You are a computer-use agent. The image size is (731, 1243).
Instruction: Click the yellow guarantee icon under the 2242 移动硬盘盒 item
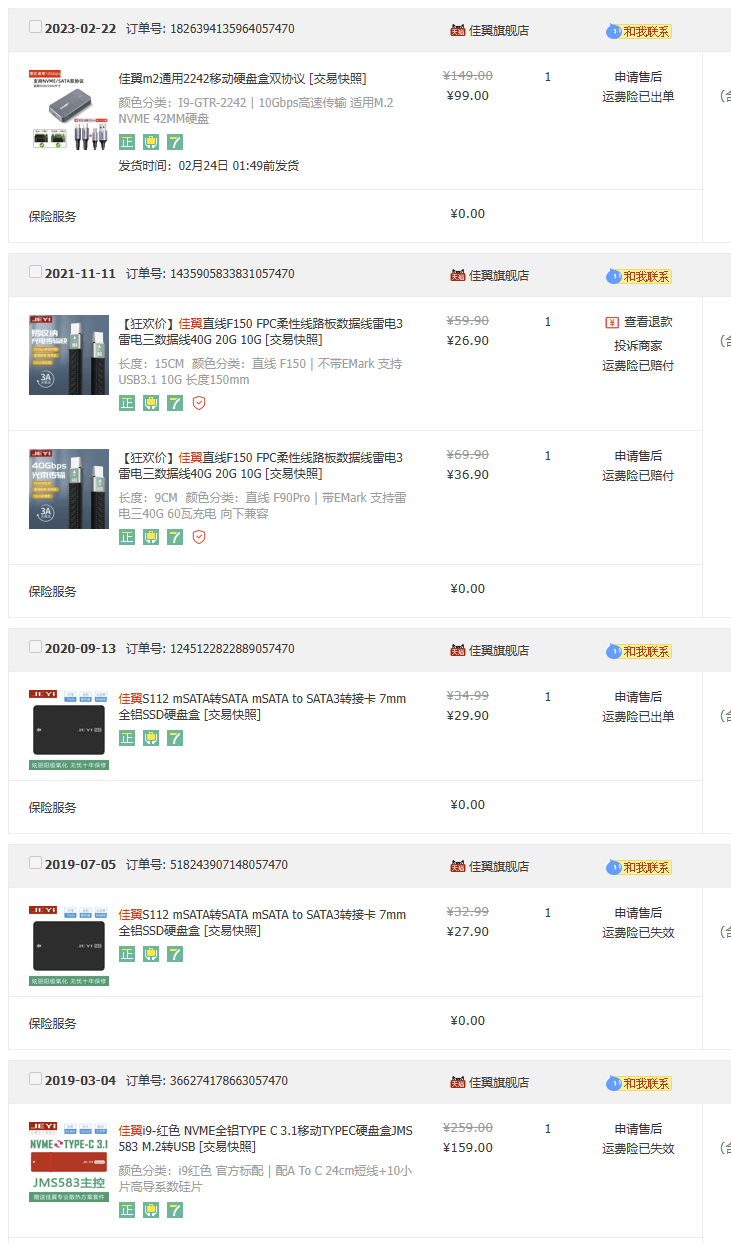[151, 142]
